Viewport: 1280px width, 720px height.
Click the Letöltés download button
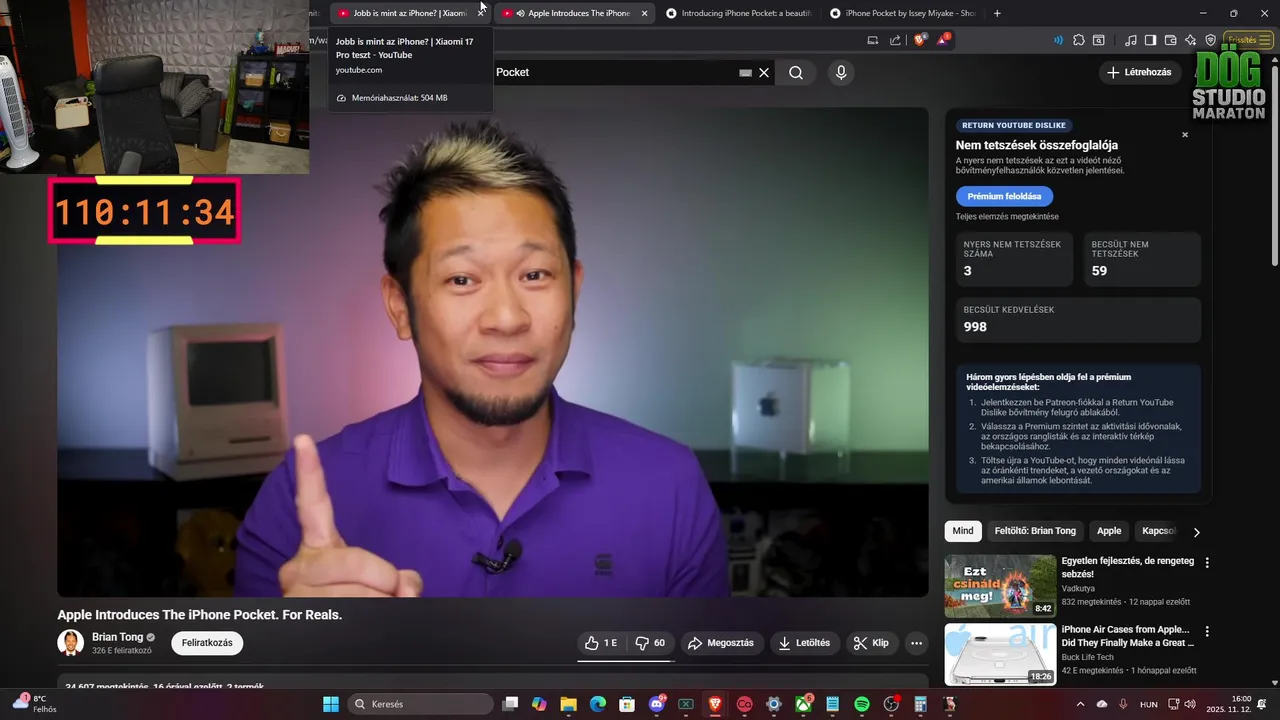(x=804, y=643)
